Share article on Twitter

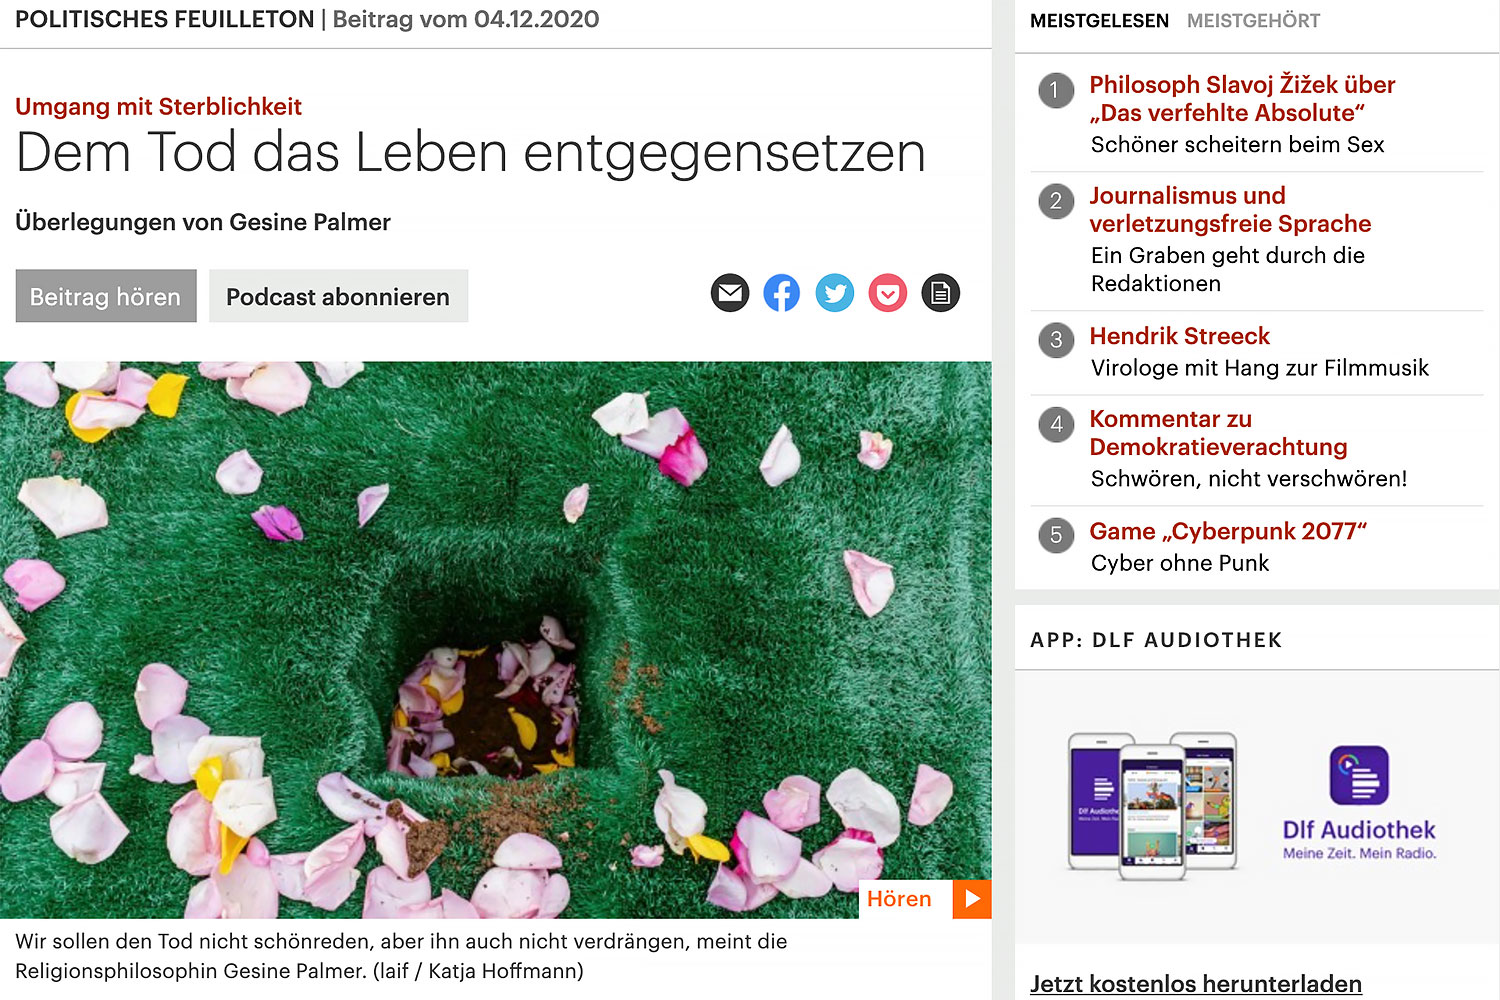tap(835, 293)
